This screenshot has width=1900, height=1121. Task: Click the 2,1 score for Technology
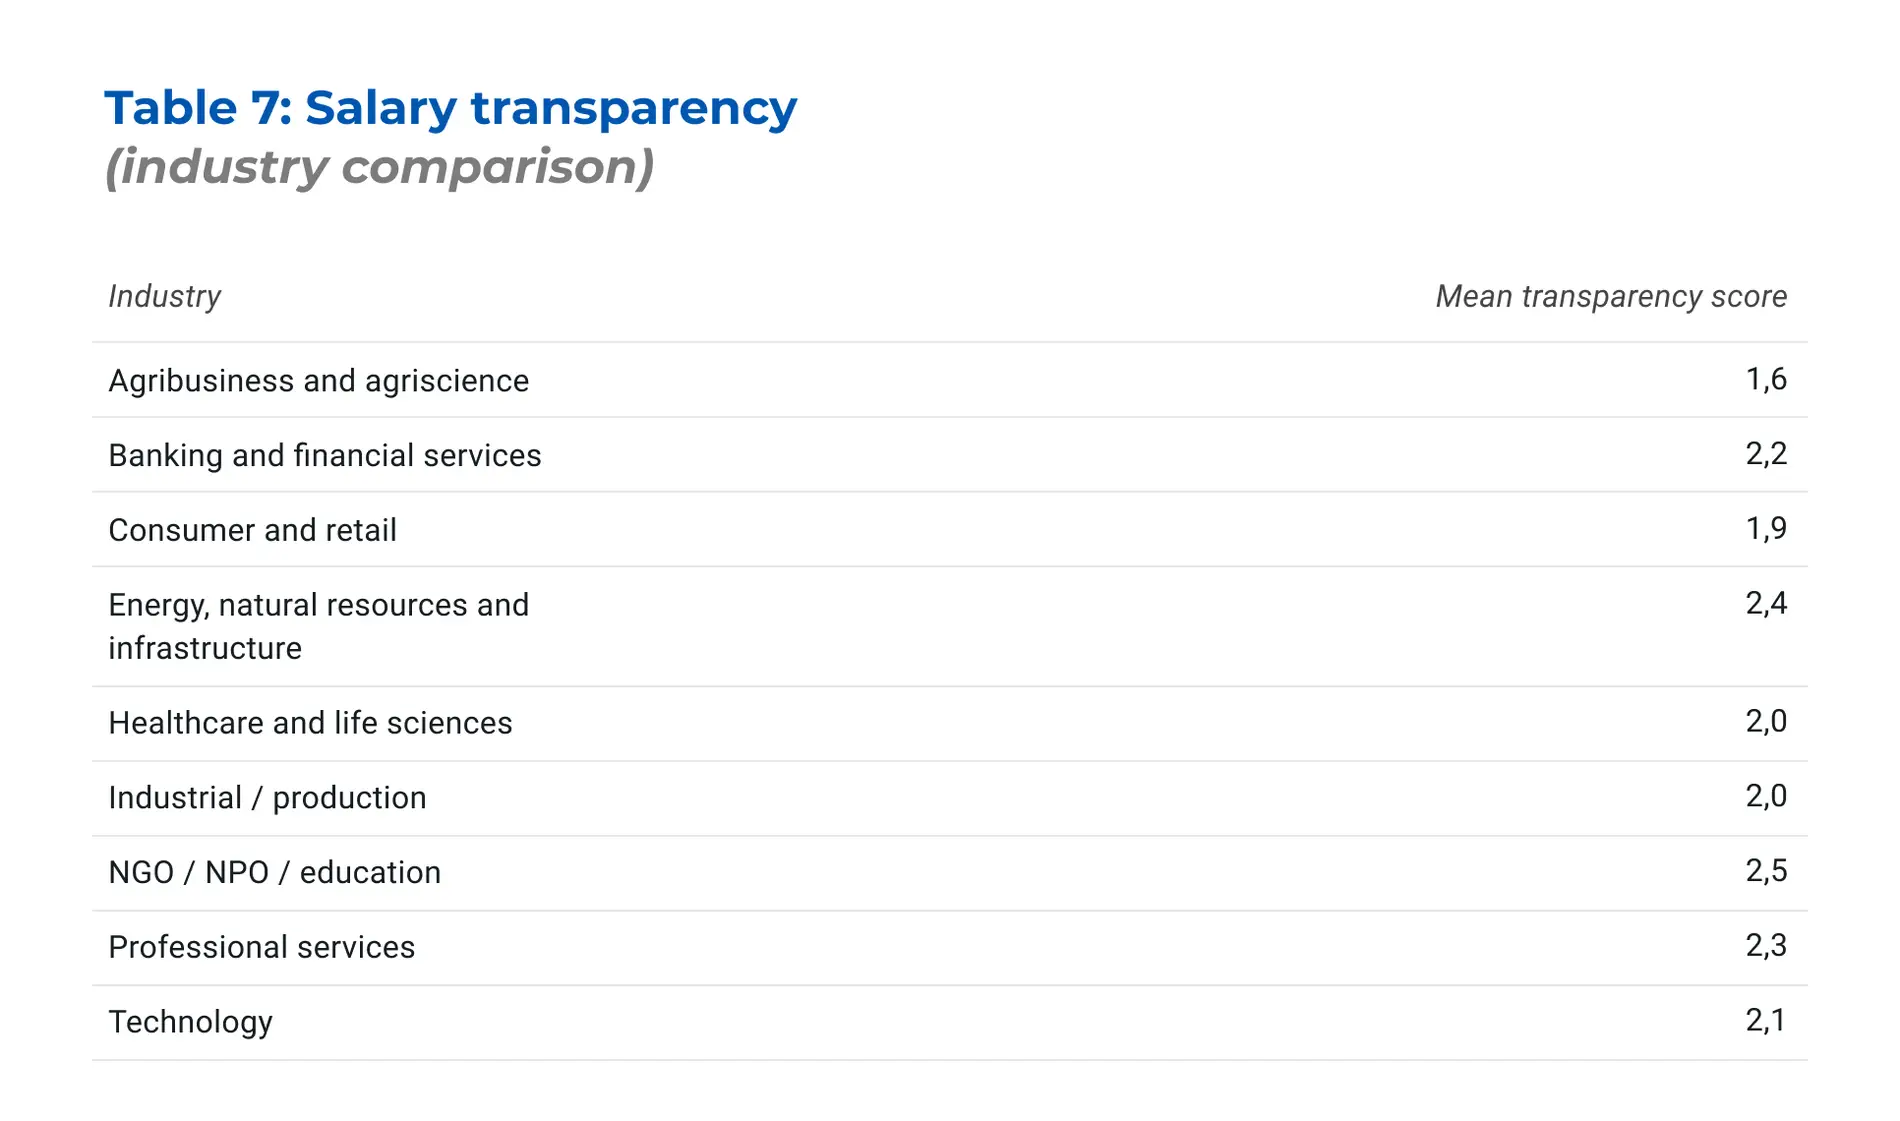1766,1021
